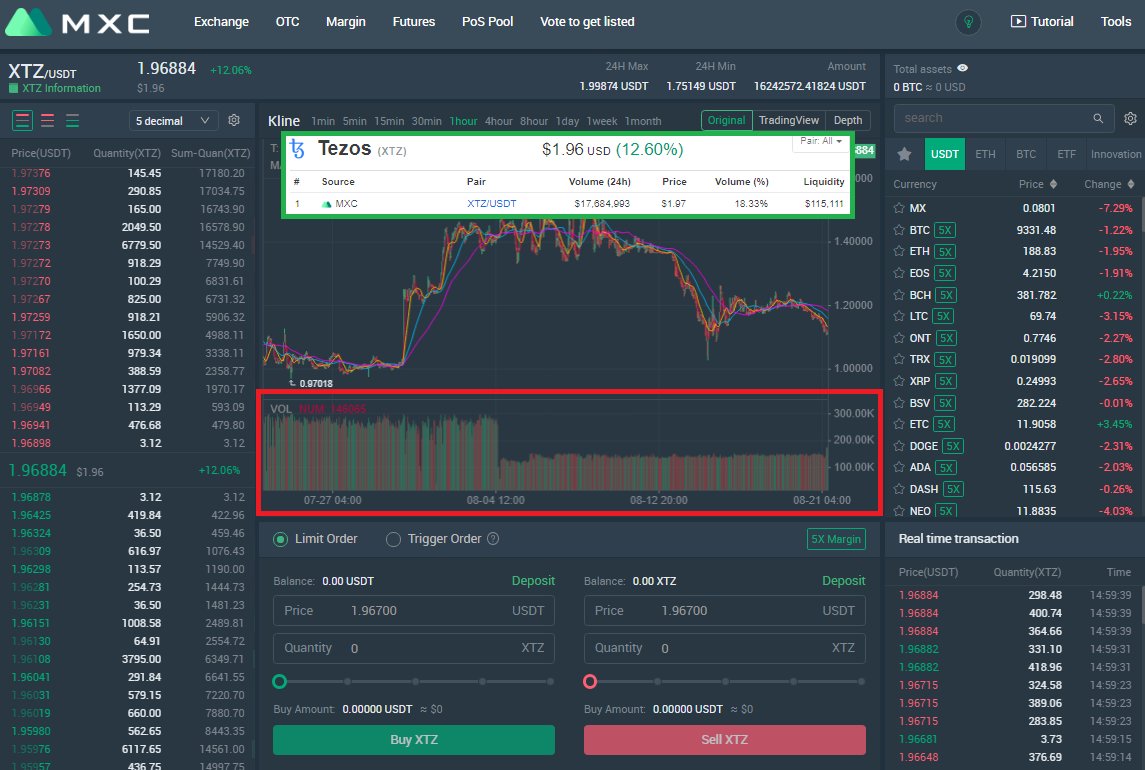Open the PoS Pool menu
The height and width of the screenshot is (770, 1145).
click(488, 22)
